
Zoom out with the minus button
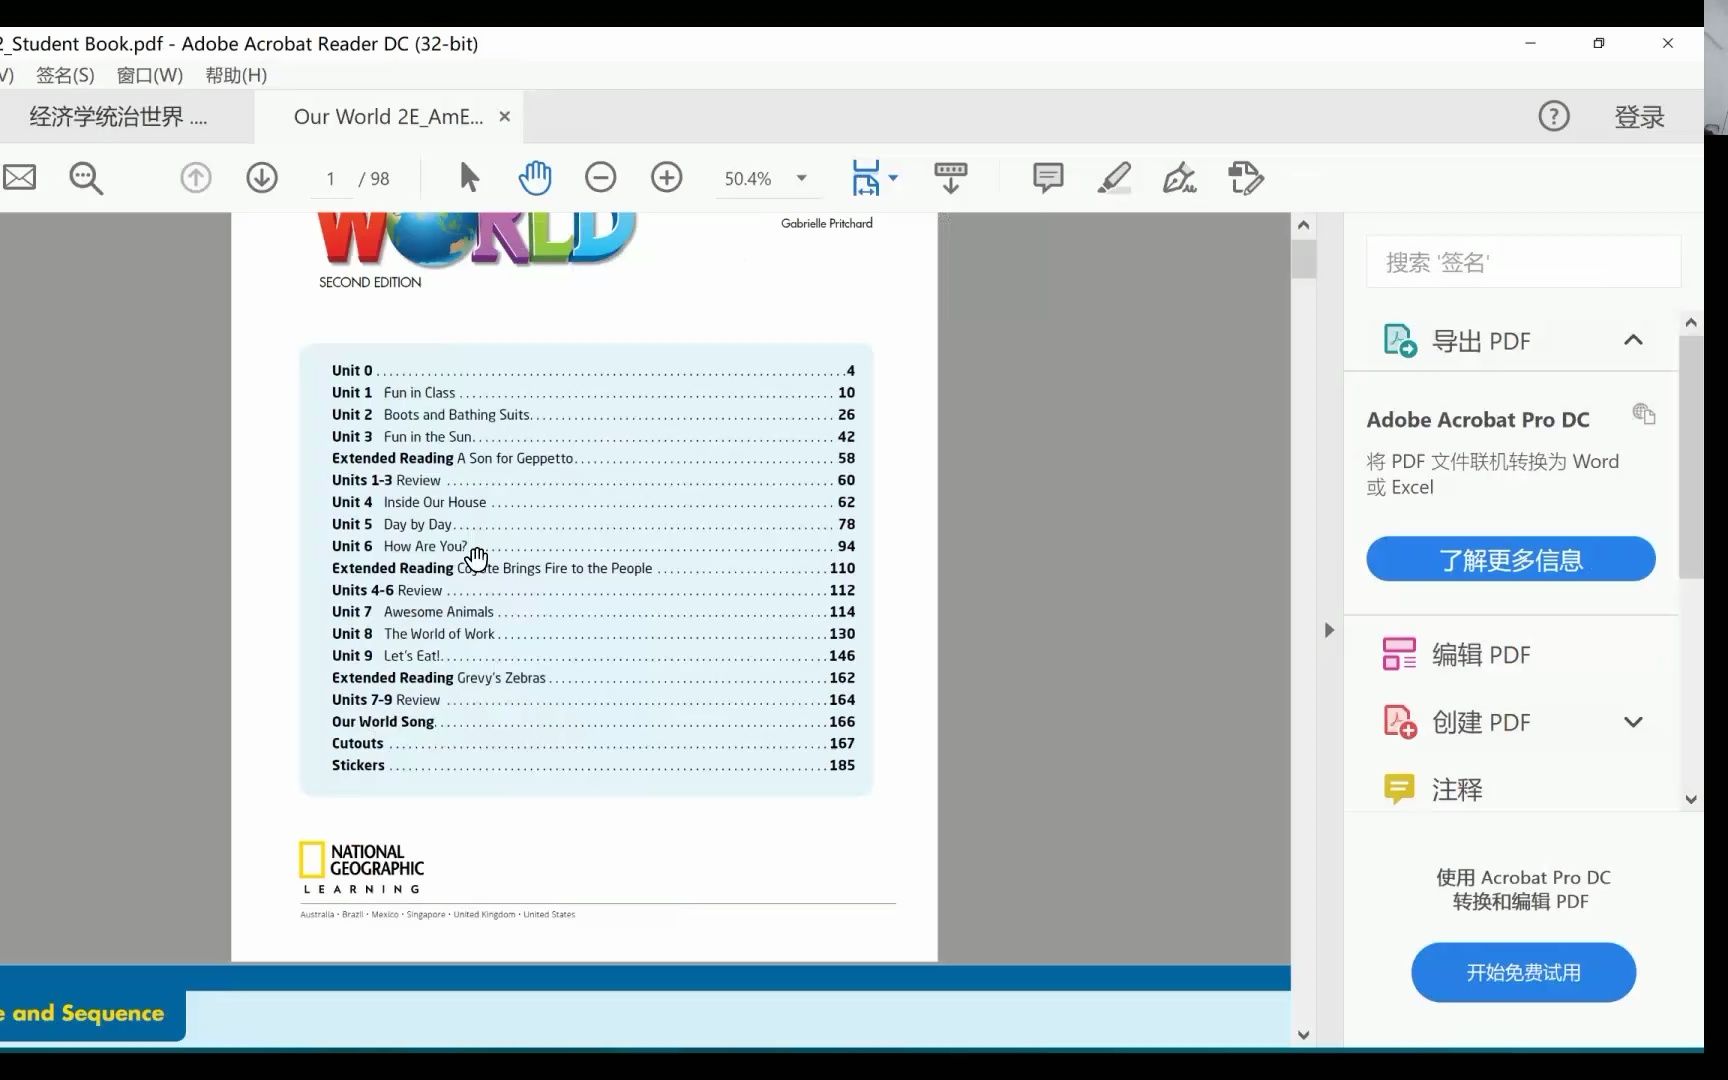click(600, 178)
